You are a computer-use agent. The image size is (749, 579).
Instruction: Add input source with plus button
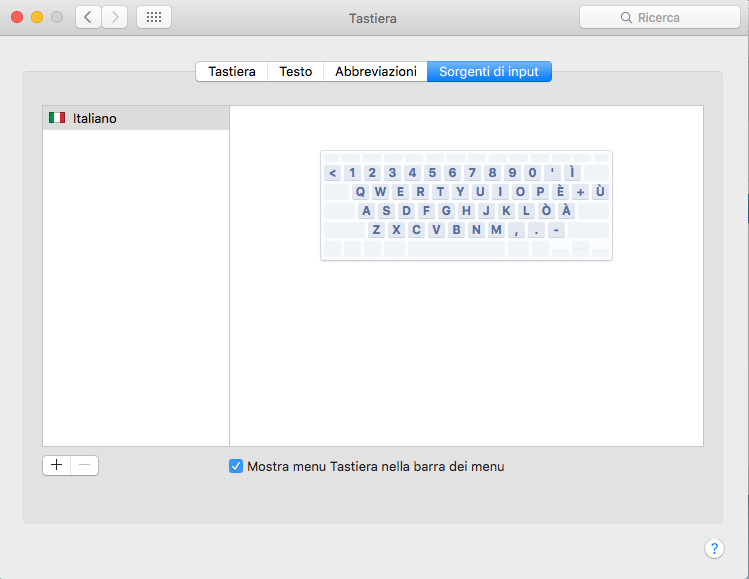point(57,465)
